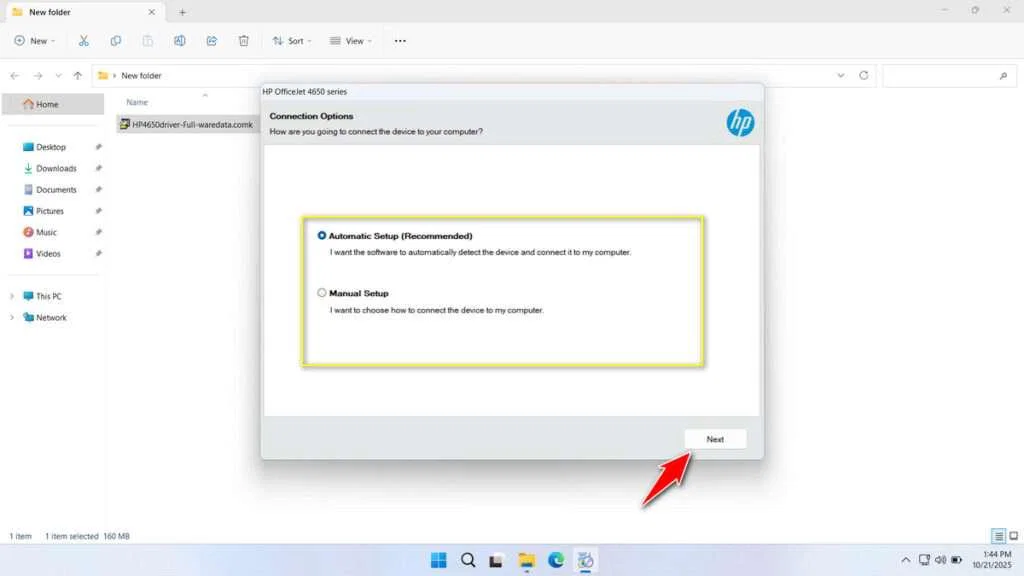
Task: Select Automatic Setup (Recommended)
Action: coord(321,236)
